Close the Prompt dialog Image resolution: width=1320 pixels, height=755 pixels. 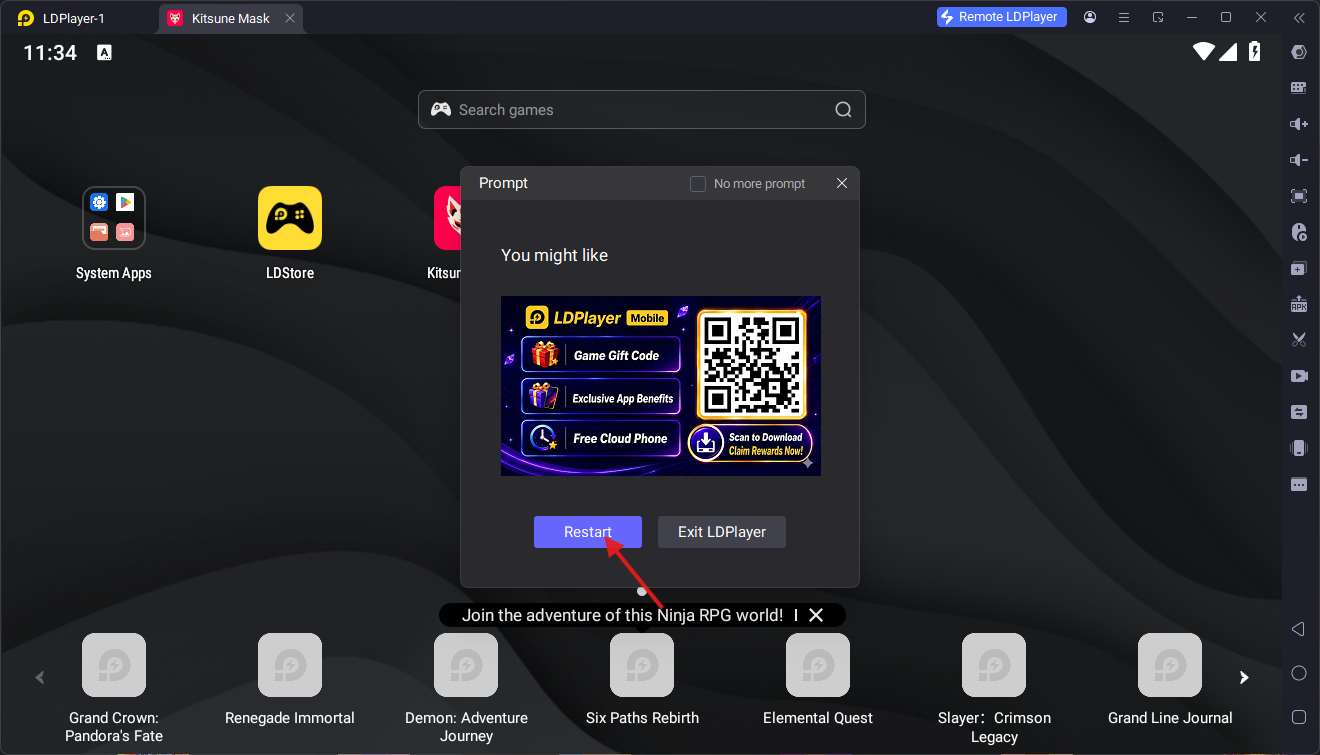[842, 183]
